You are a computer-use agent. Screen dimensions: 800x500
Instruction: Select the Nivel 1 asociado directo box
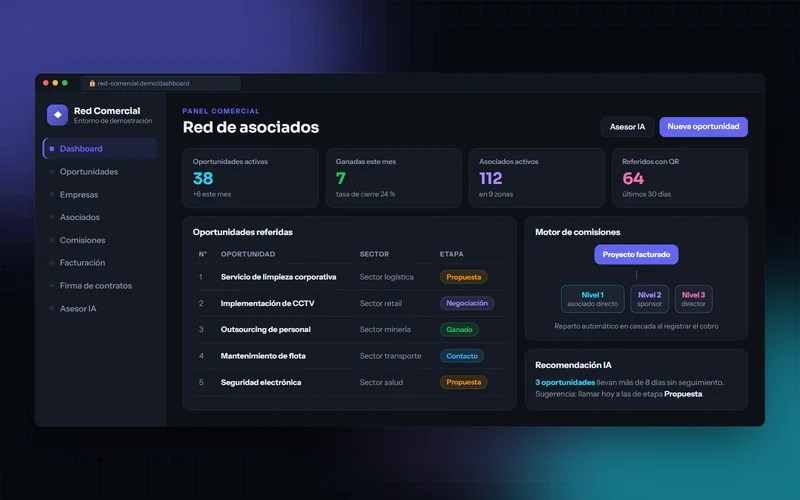[592, 299]
